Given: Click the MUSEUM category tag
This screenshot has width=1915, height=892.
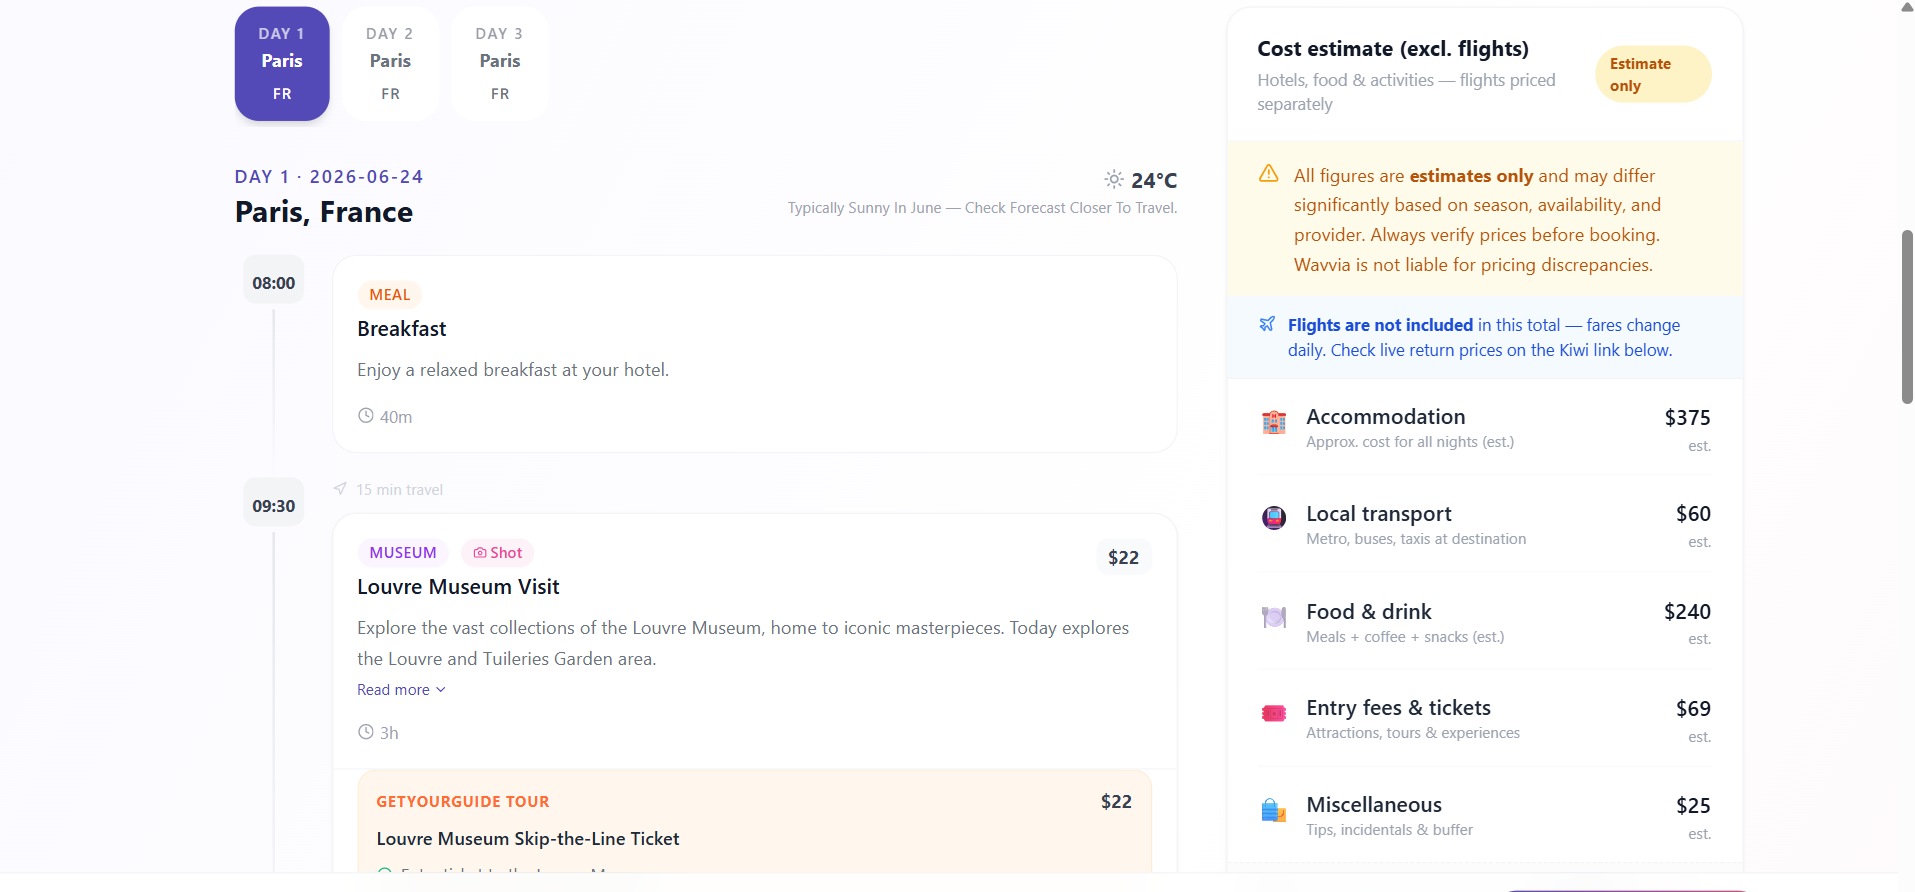Looking at the screenshot, I should [x=403, y=553].
